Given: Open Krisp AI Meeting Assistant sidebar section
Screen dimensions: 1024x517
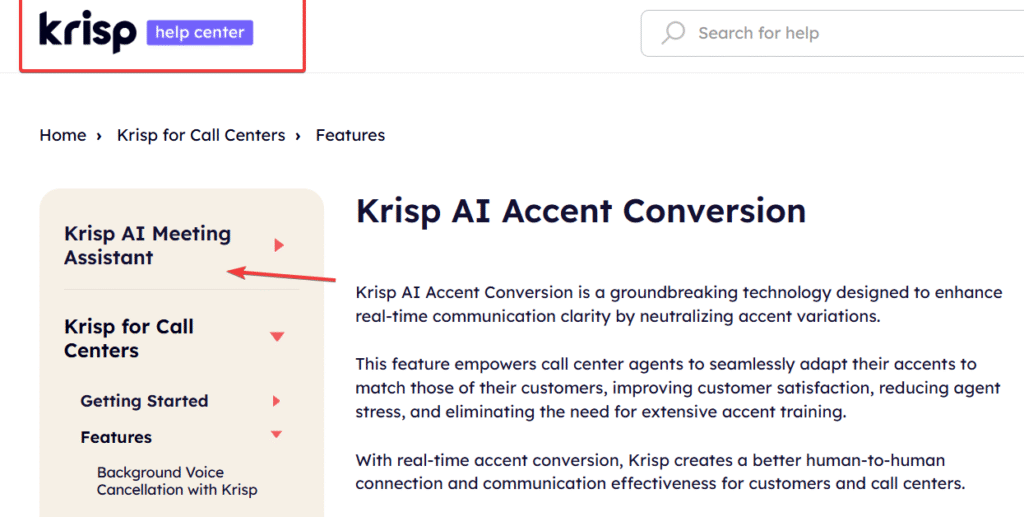Looking at the screenshot, I should 147,245.
